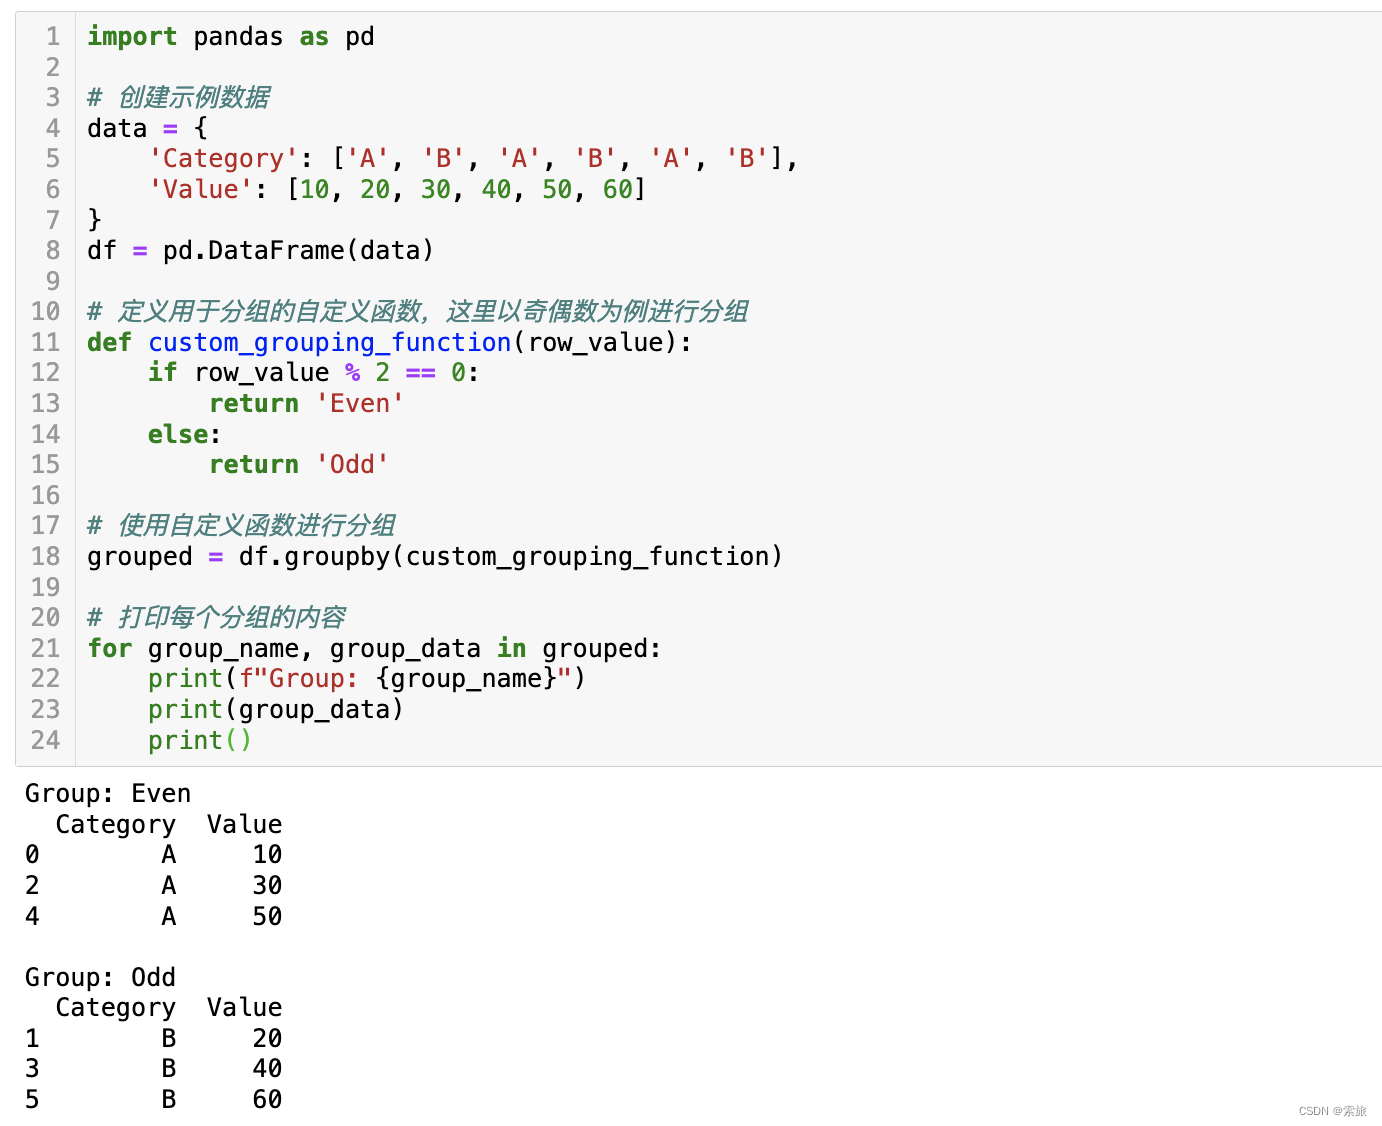Viewport: 1382px width, 1126px height.
Task: Click the 'df = pd.DataFrame(data)' line
Action: pyautogui.click(x=260, y=251)
